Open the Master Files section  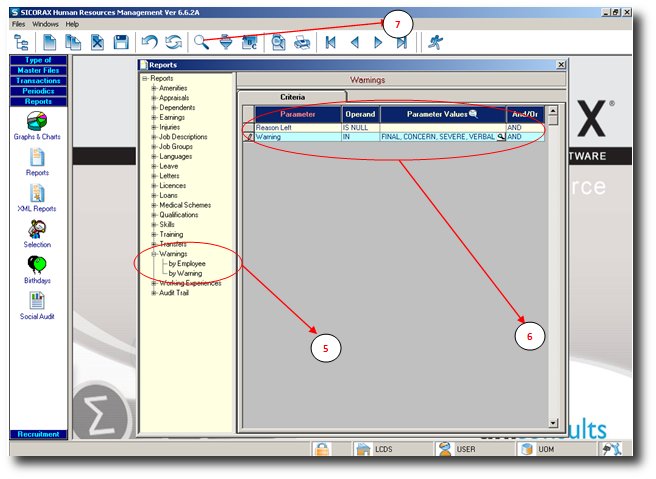(x=38, y=70)
